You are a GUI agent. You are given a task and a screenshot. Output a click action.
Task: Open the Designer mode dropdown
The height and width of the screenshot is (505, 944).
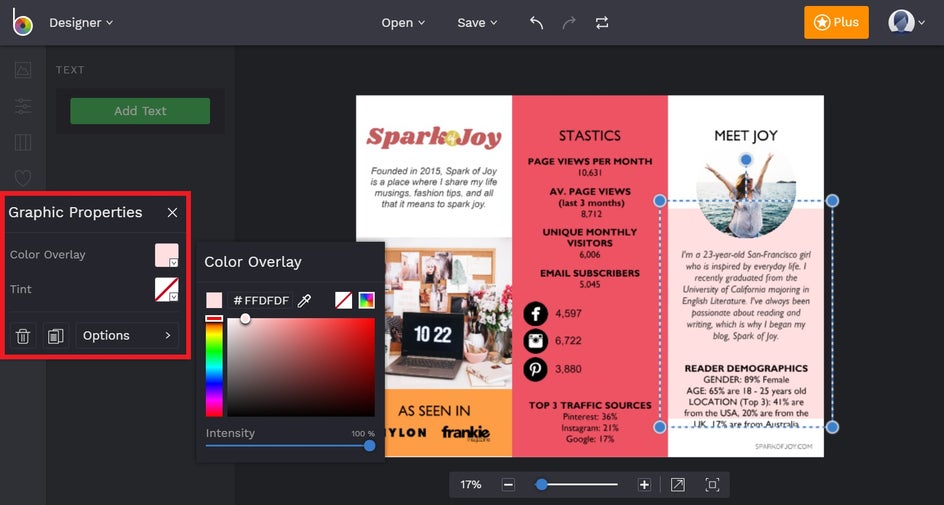pyautogui.click(x=81, y=23)
